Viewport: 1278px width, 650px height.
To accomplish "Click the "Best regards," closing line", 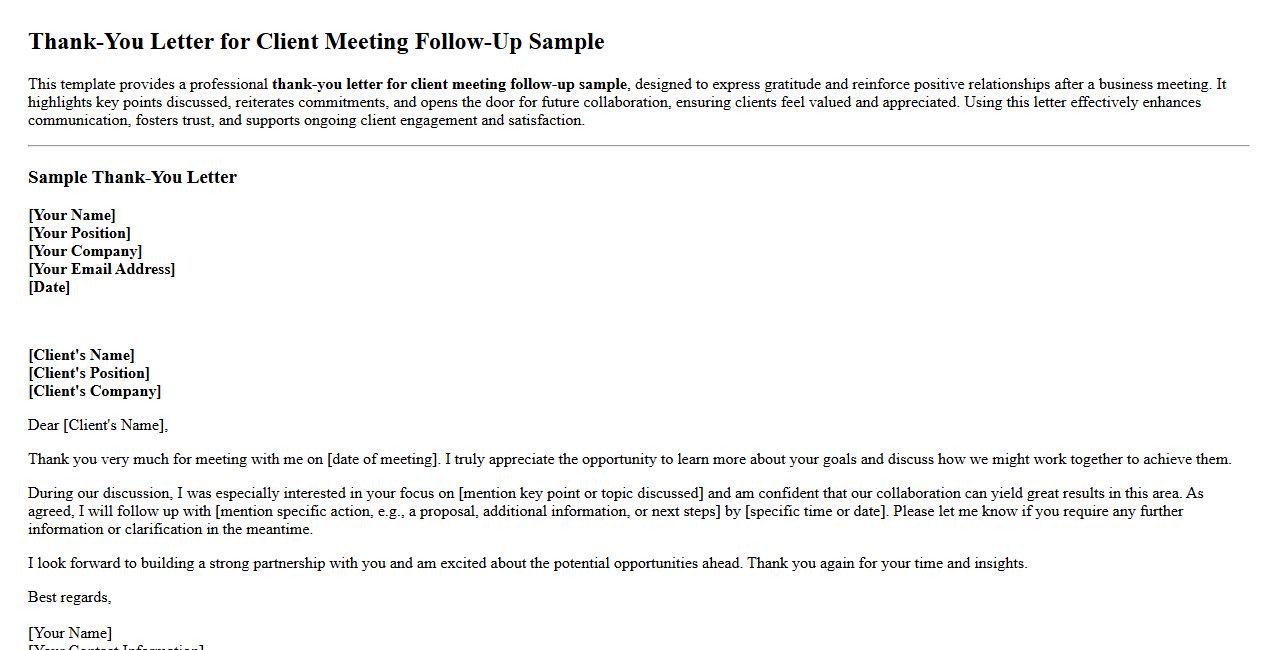I will 70,598.
